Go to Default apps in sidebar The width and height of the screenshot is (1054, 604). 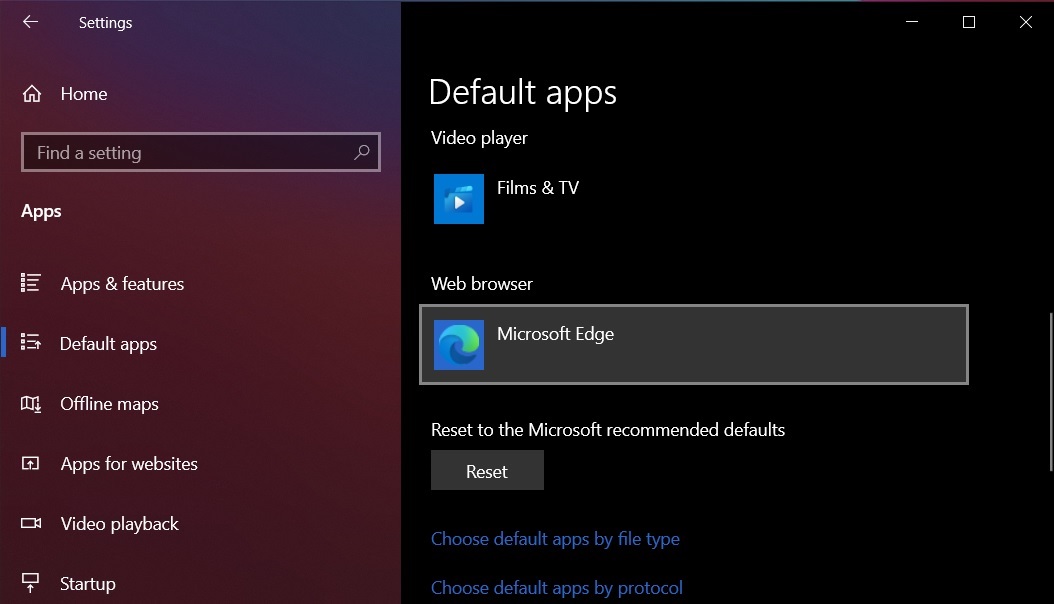pos(108,344)
